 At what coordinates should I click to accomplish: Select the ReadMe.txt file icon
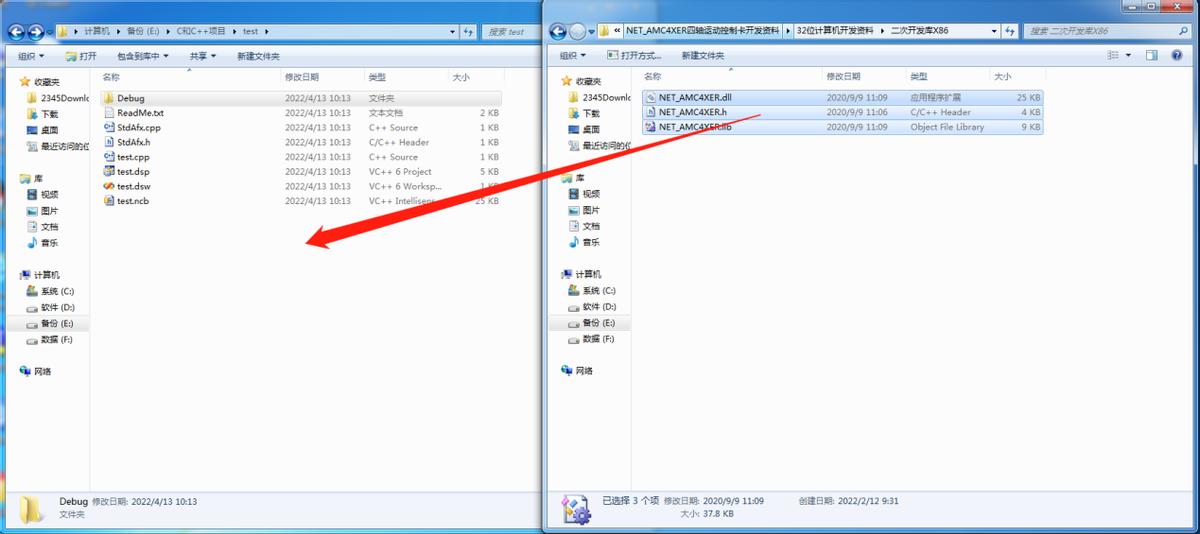[109, 113]
